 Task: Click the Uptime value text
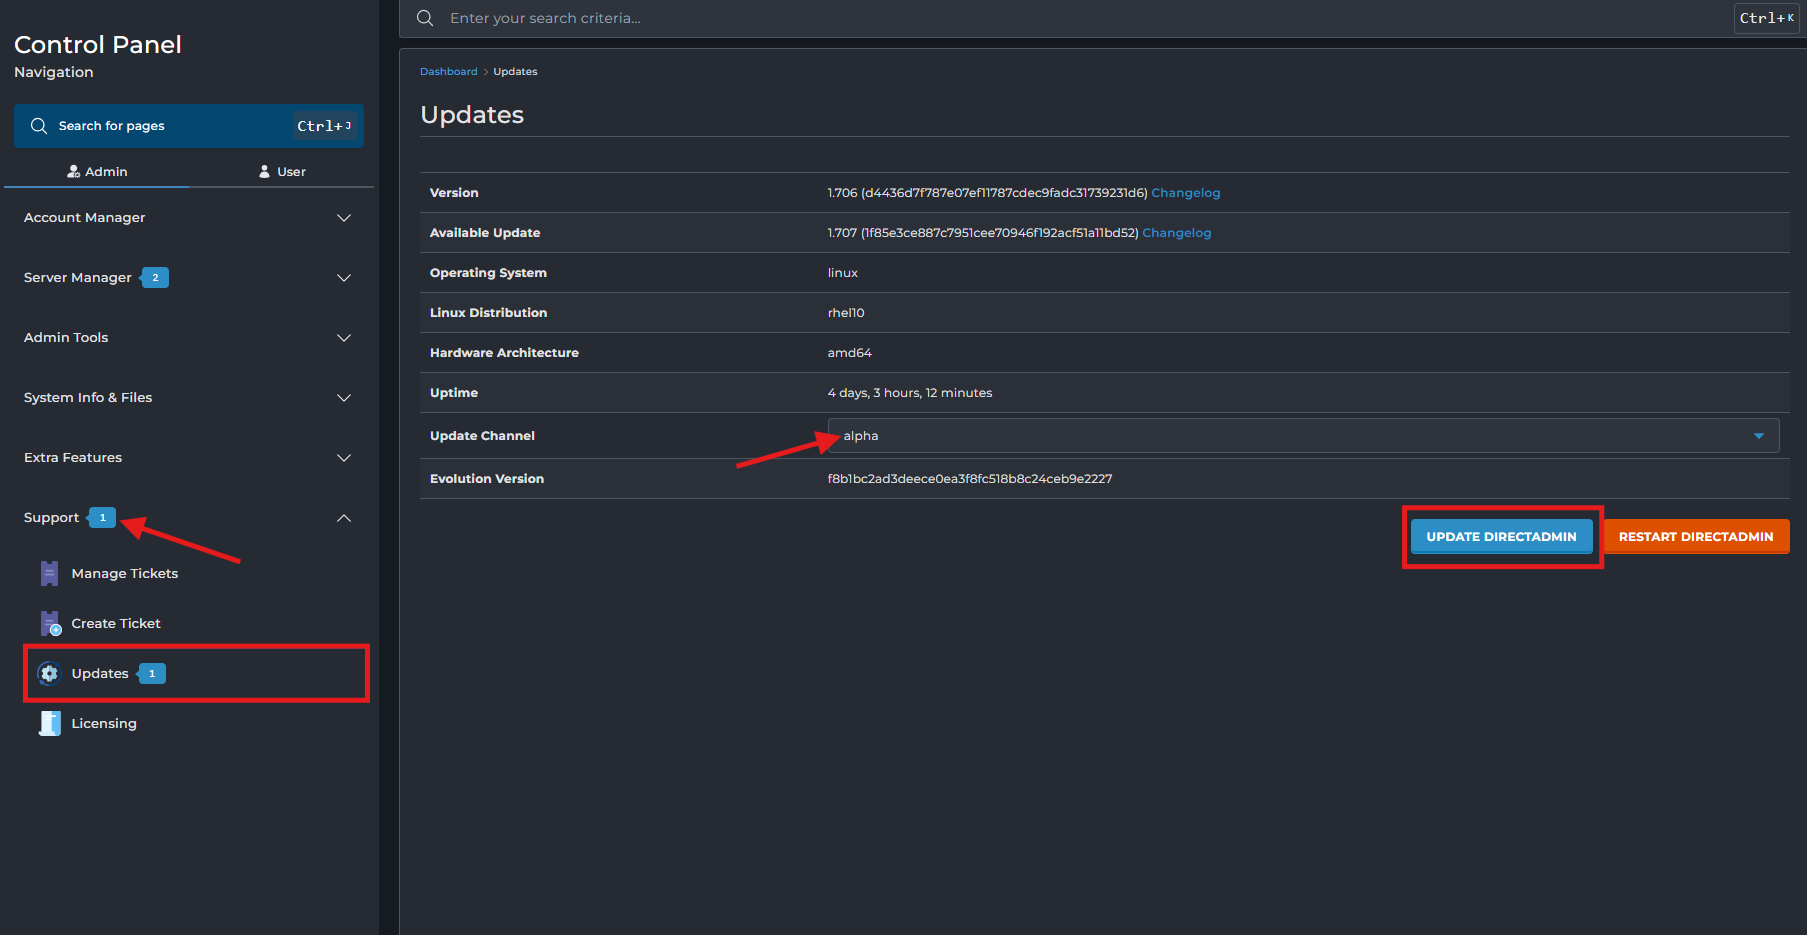tap(910, 393)
